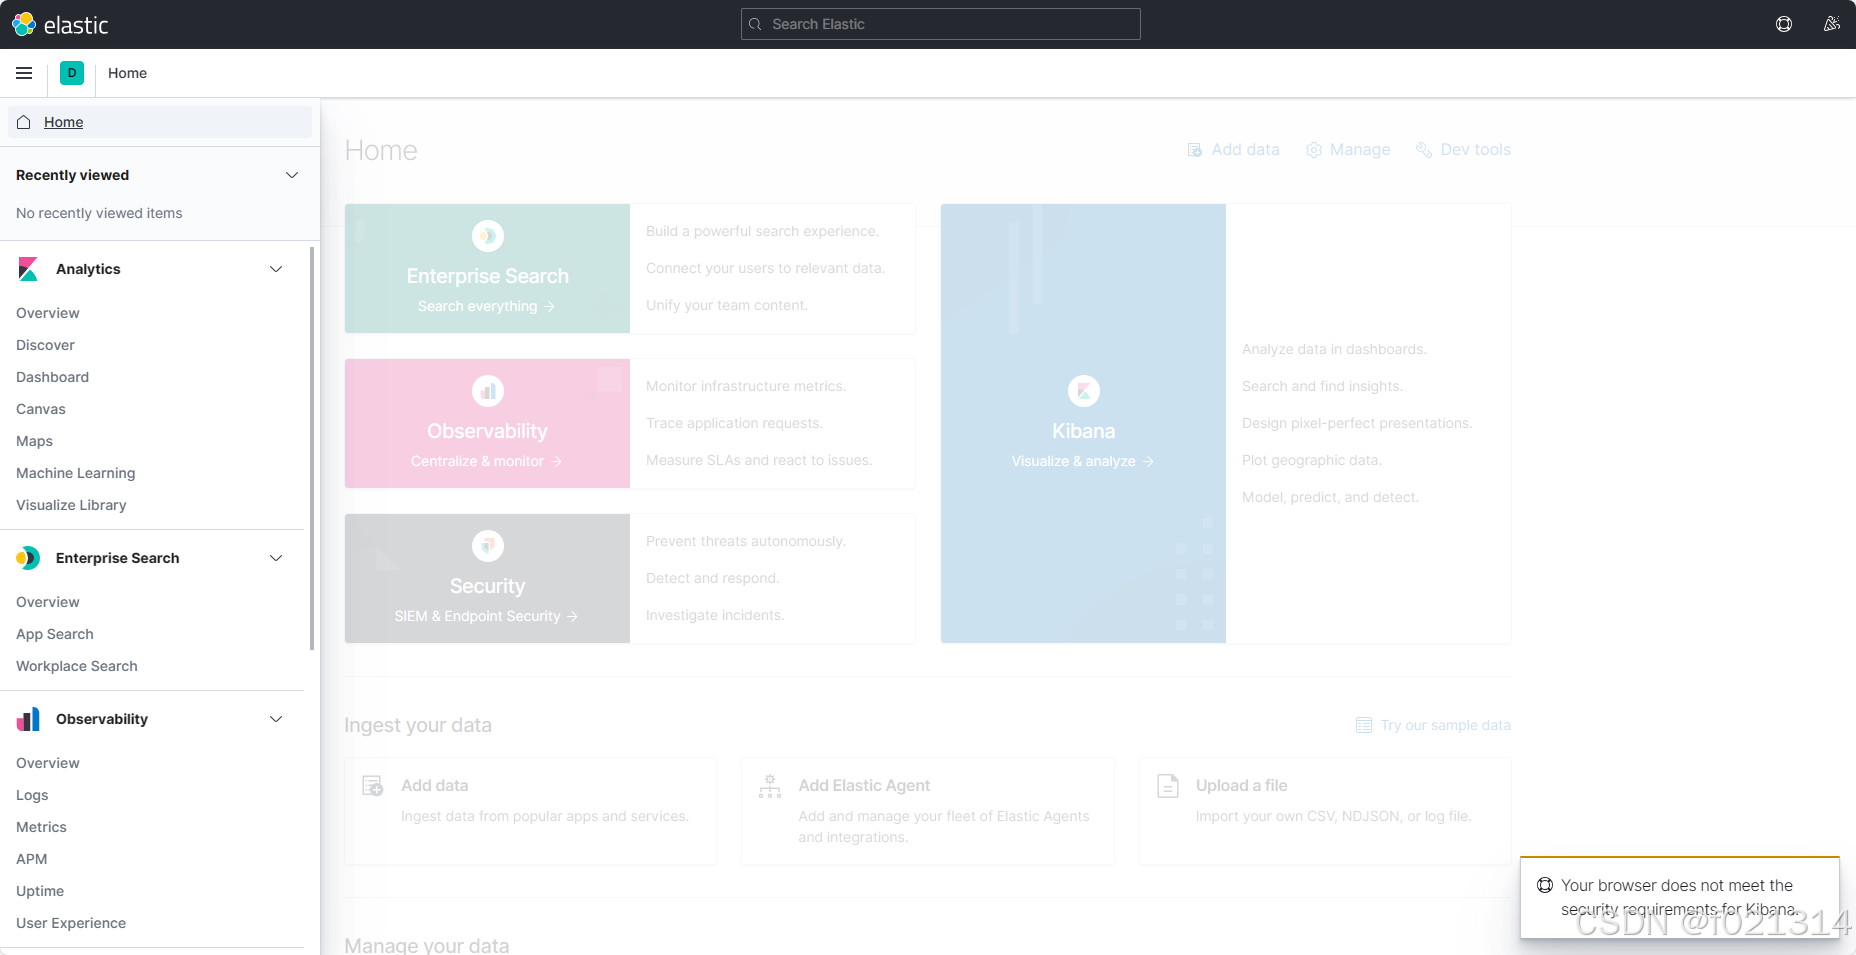
Task: Click the sample data table icon
Action: tap(1364, 725)
